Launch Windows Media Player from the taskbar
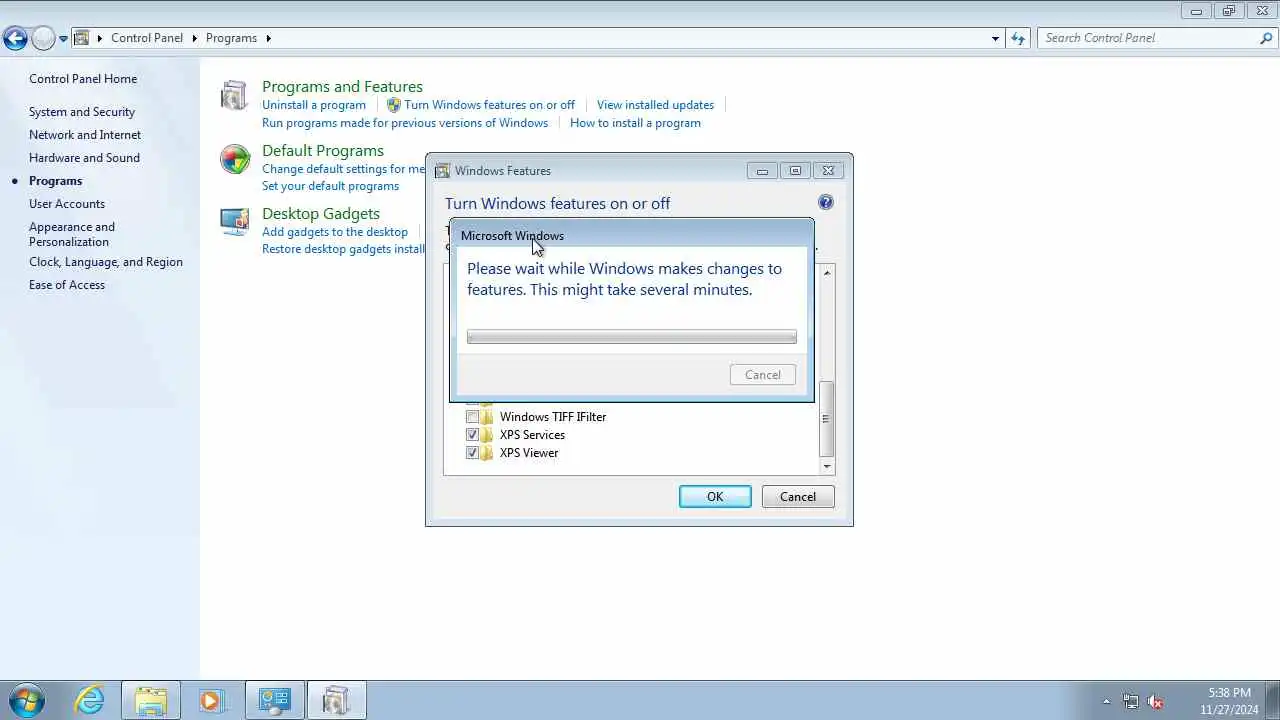 [211, 700]
